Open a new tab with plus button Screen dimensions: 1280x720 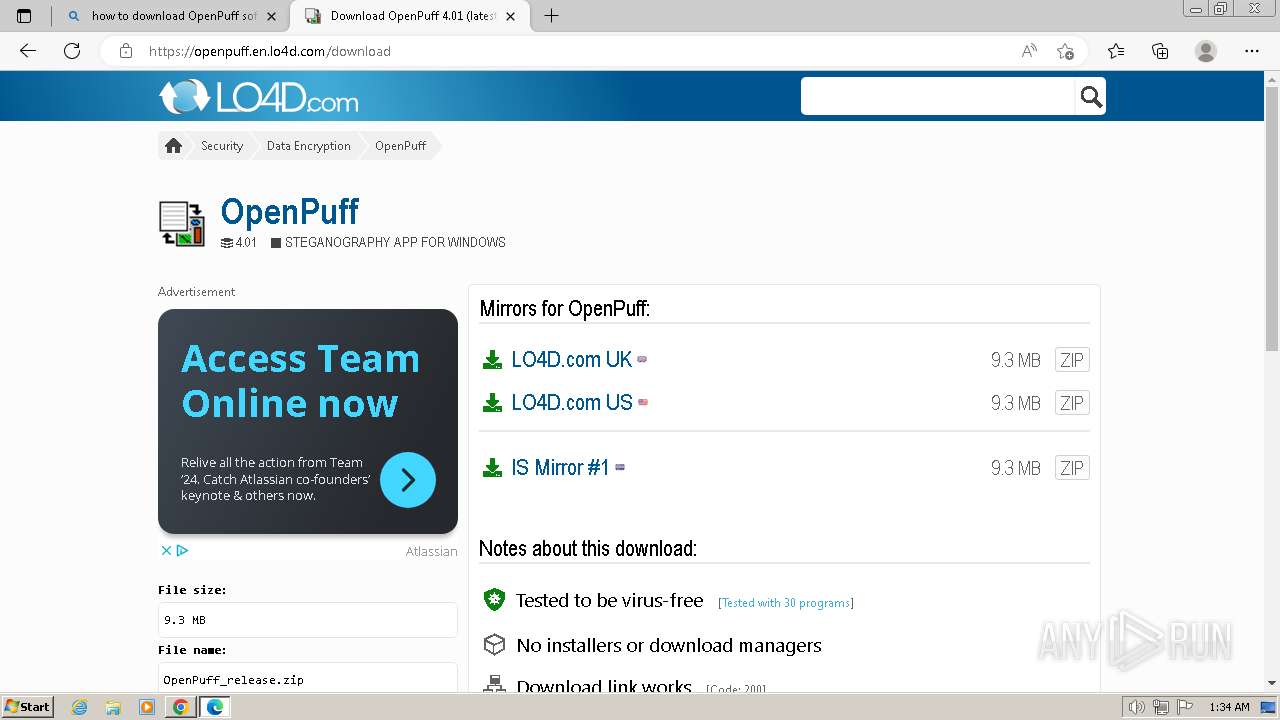[x=551, y=16]
